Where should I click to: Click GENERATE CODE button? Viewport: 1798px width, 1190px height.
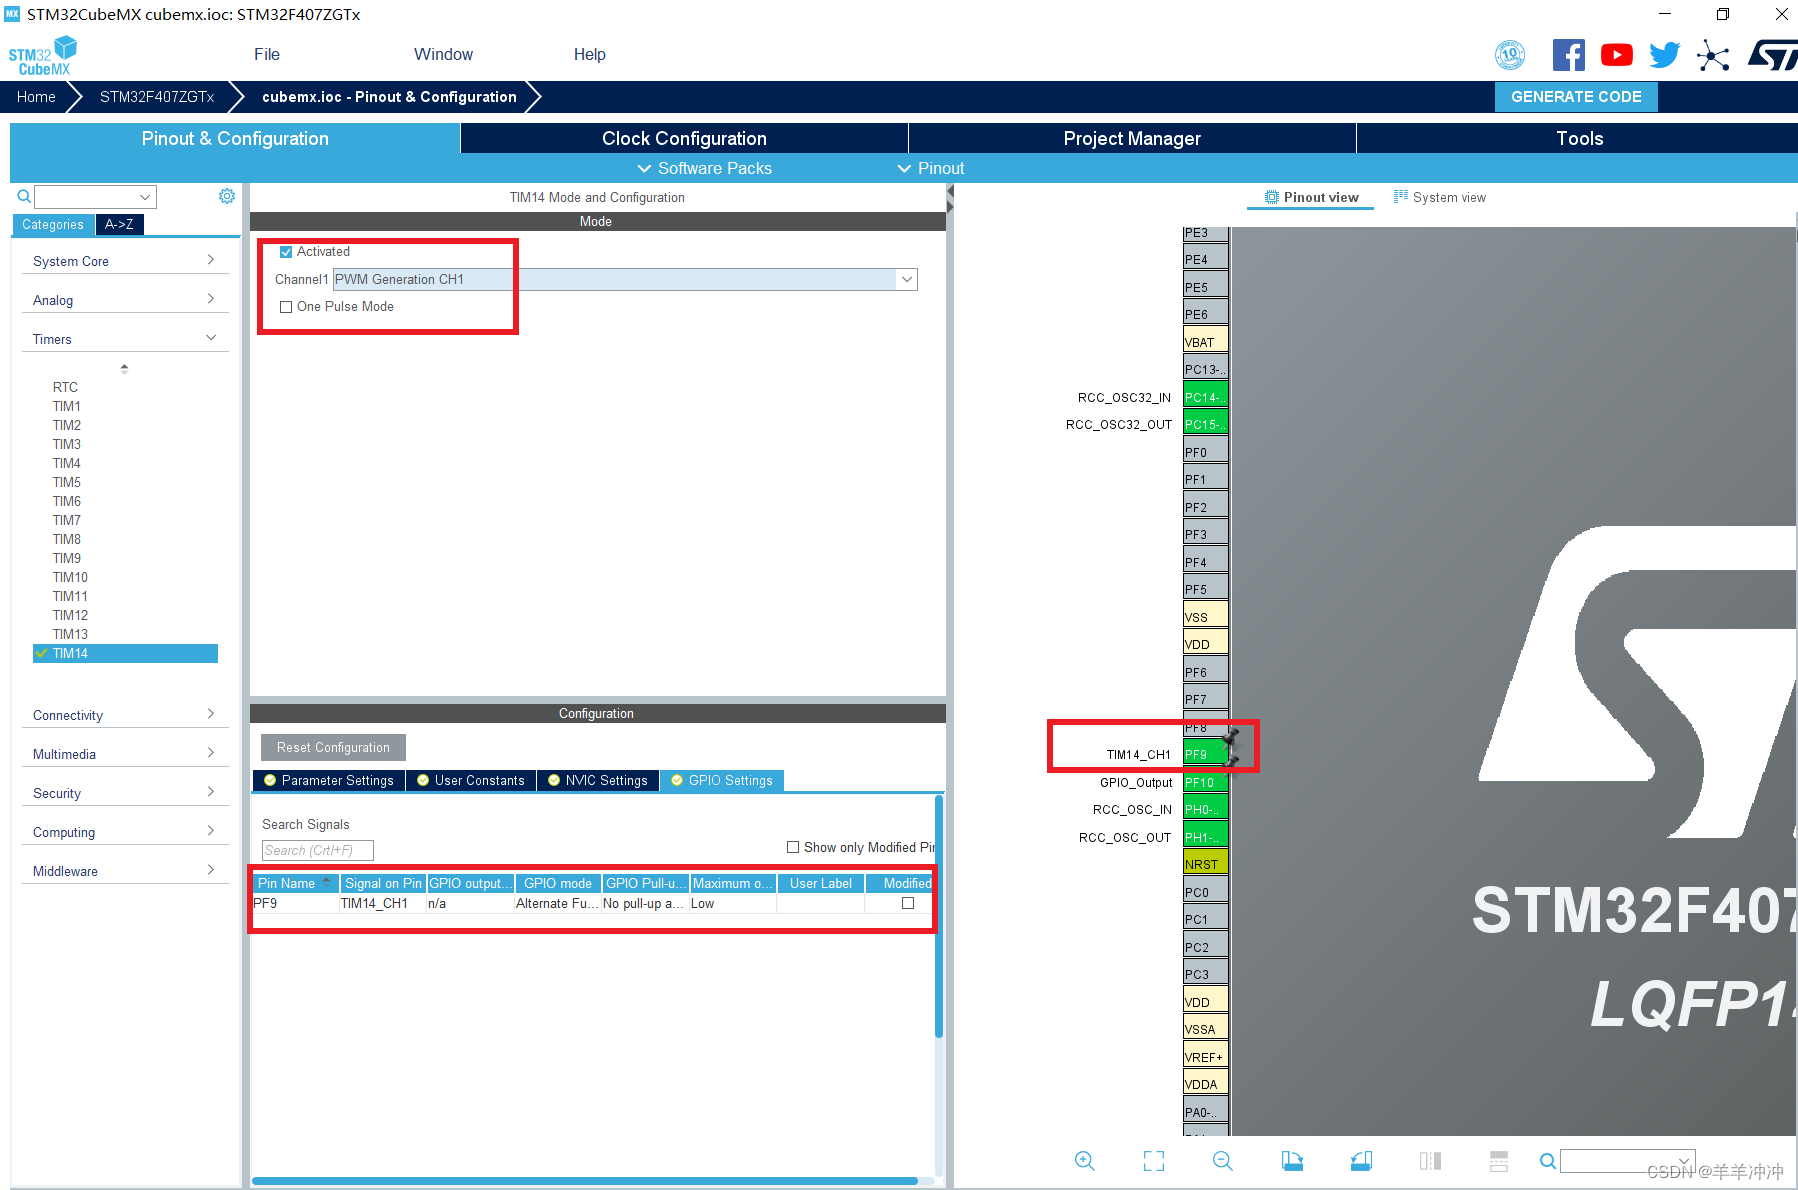pos(1576,96)
